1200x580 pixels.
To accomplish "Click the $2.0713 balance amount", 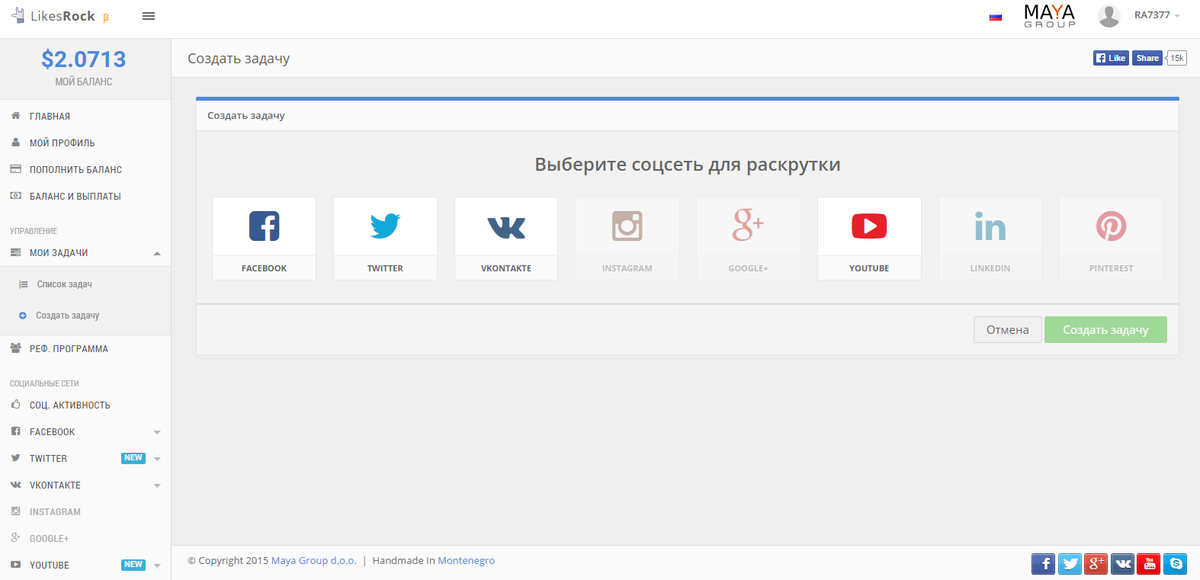I will point(84,59).
